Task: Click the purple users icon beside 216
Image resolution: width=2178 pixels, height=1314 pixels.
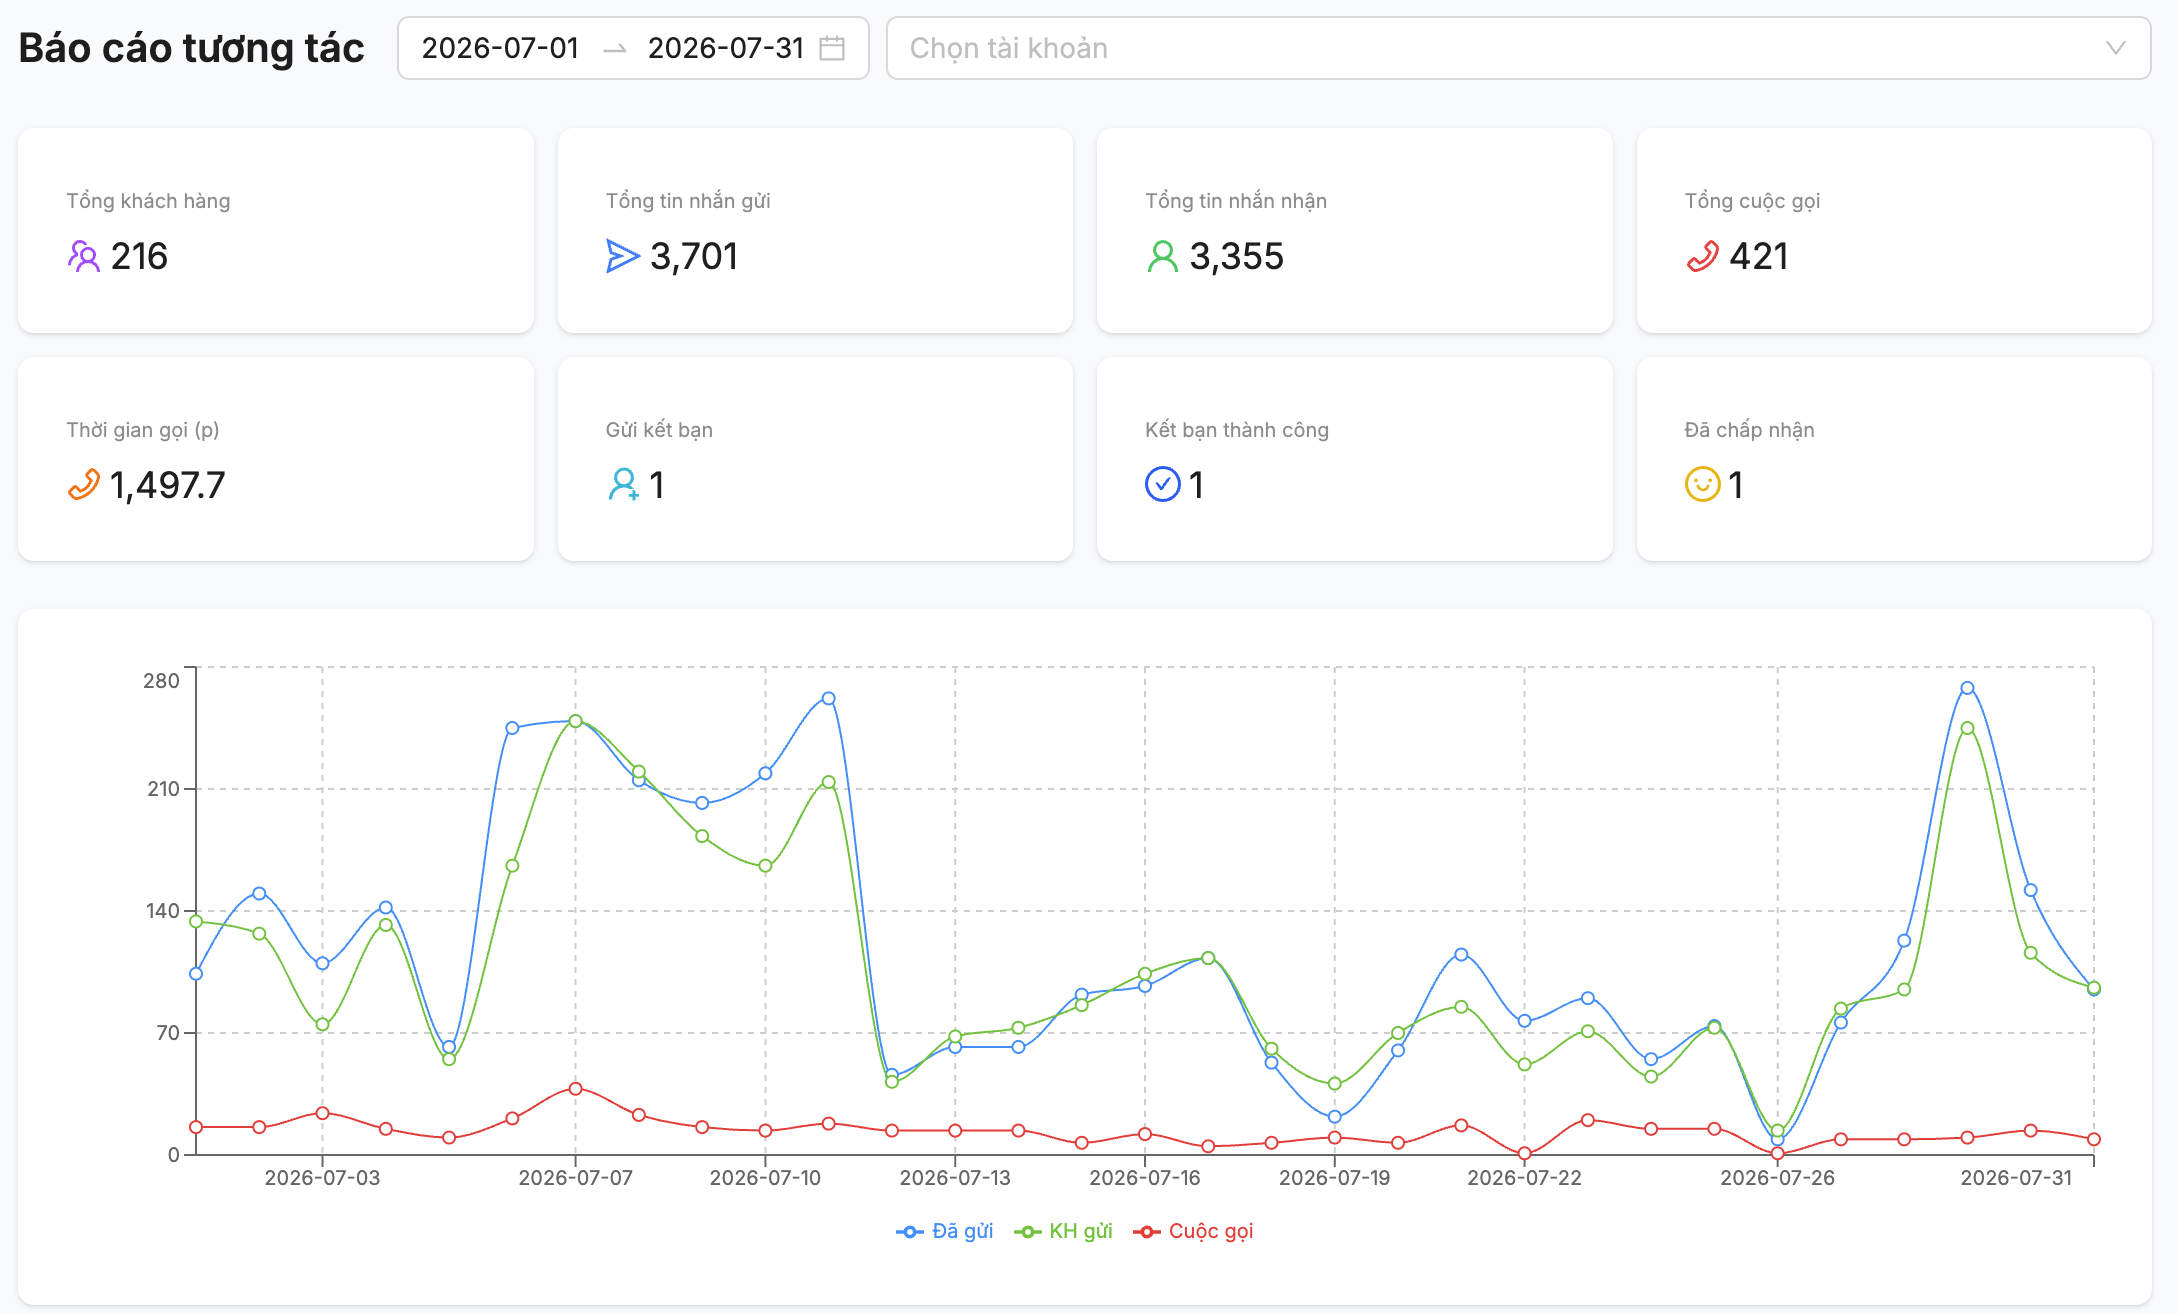Action: click(x=84, y=257)
